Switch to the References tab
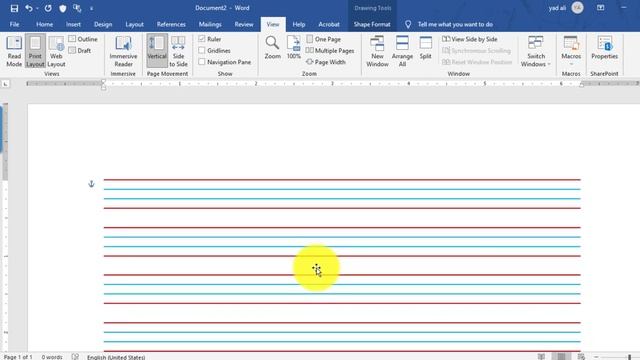The image size is (640, 360). (171, 24)
